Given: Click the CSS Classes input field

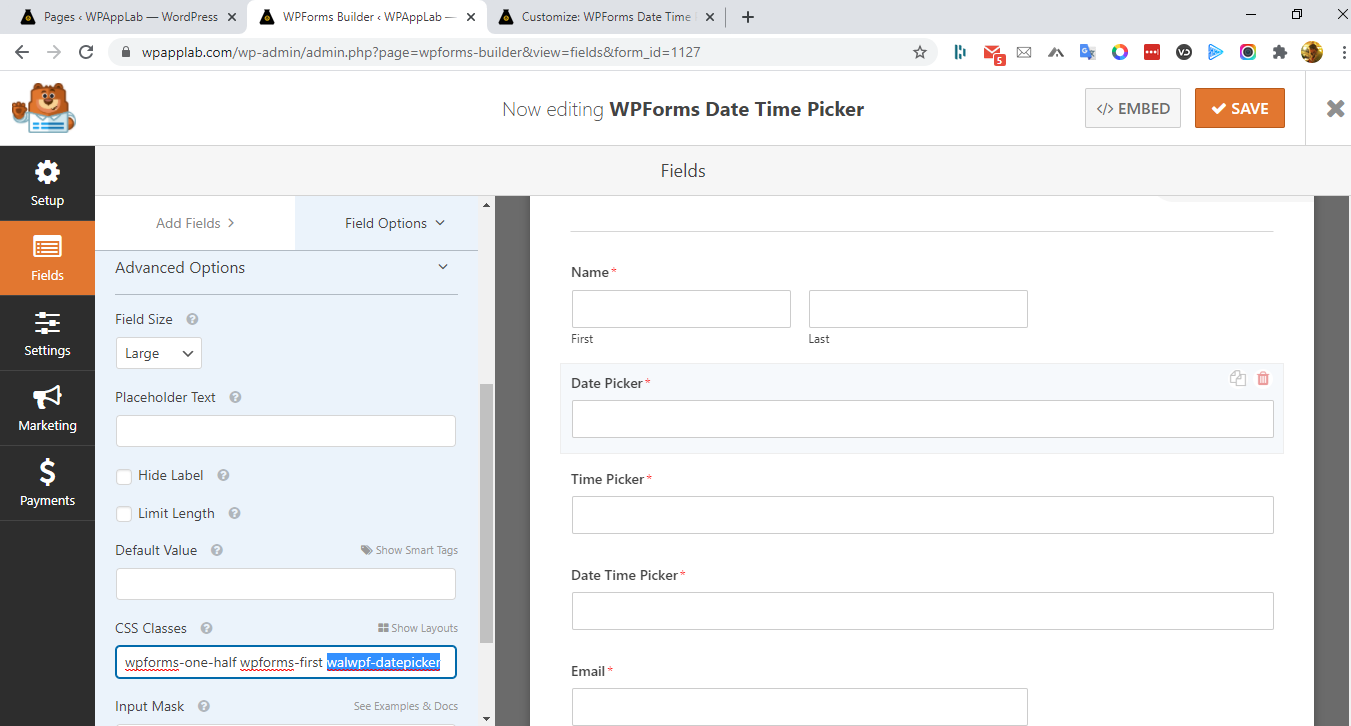Looking at the screenshot, I should (x=286, y=662).
